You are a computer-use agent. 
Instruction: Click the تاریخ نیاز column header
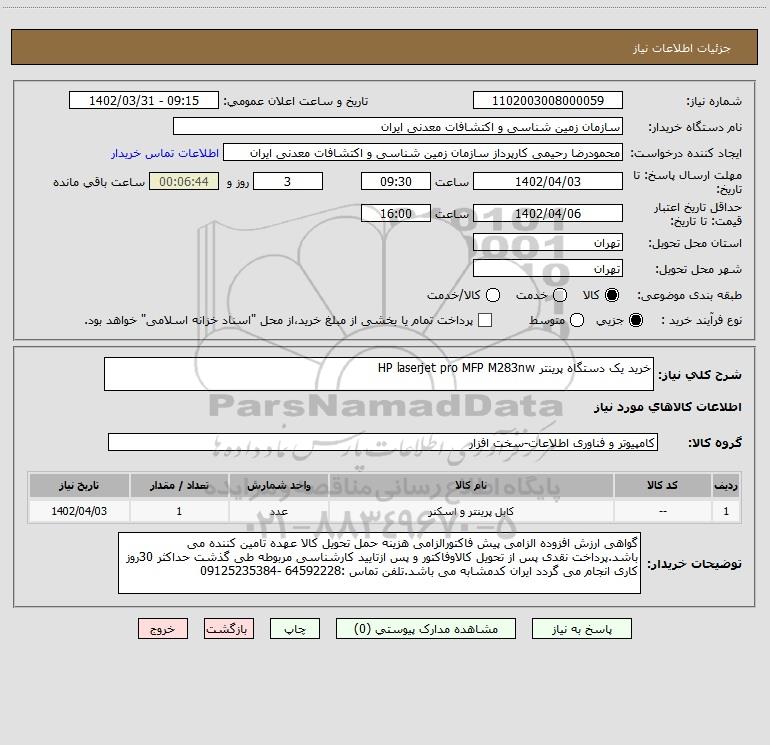[x=79, y=486]
